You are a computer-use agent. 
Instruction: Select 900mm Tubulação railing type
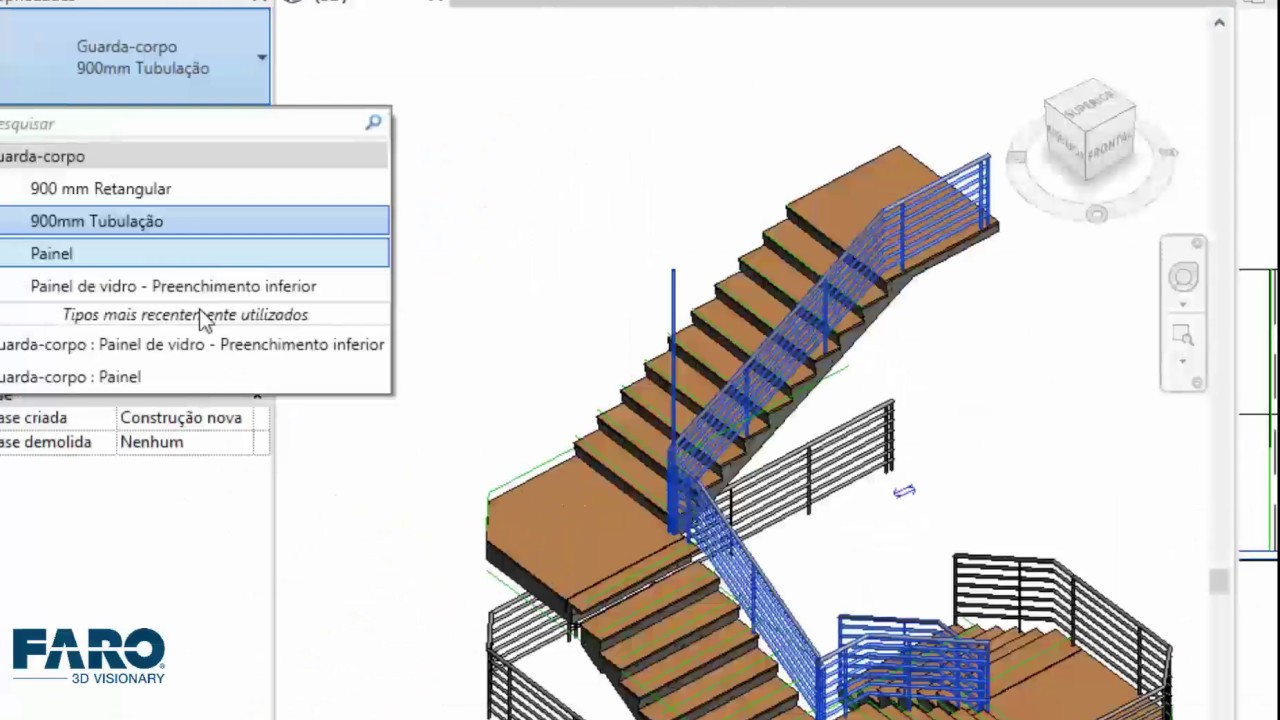coord(194,221)
